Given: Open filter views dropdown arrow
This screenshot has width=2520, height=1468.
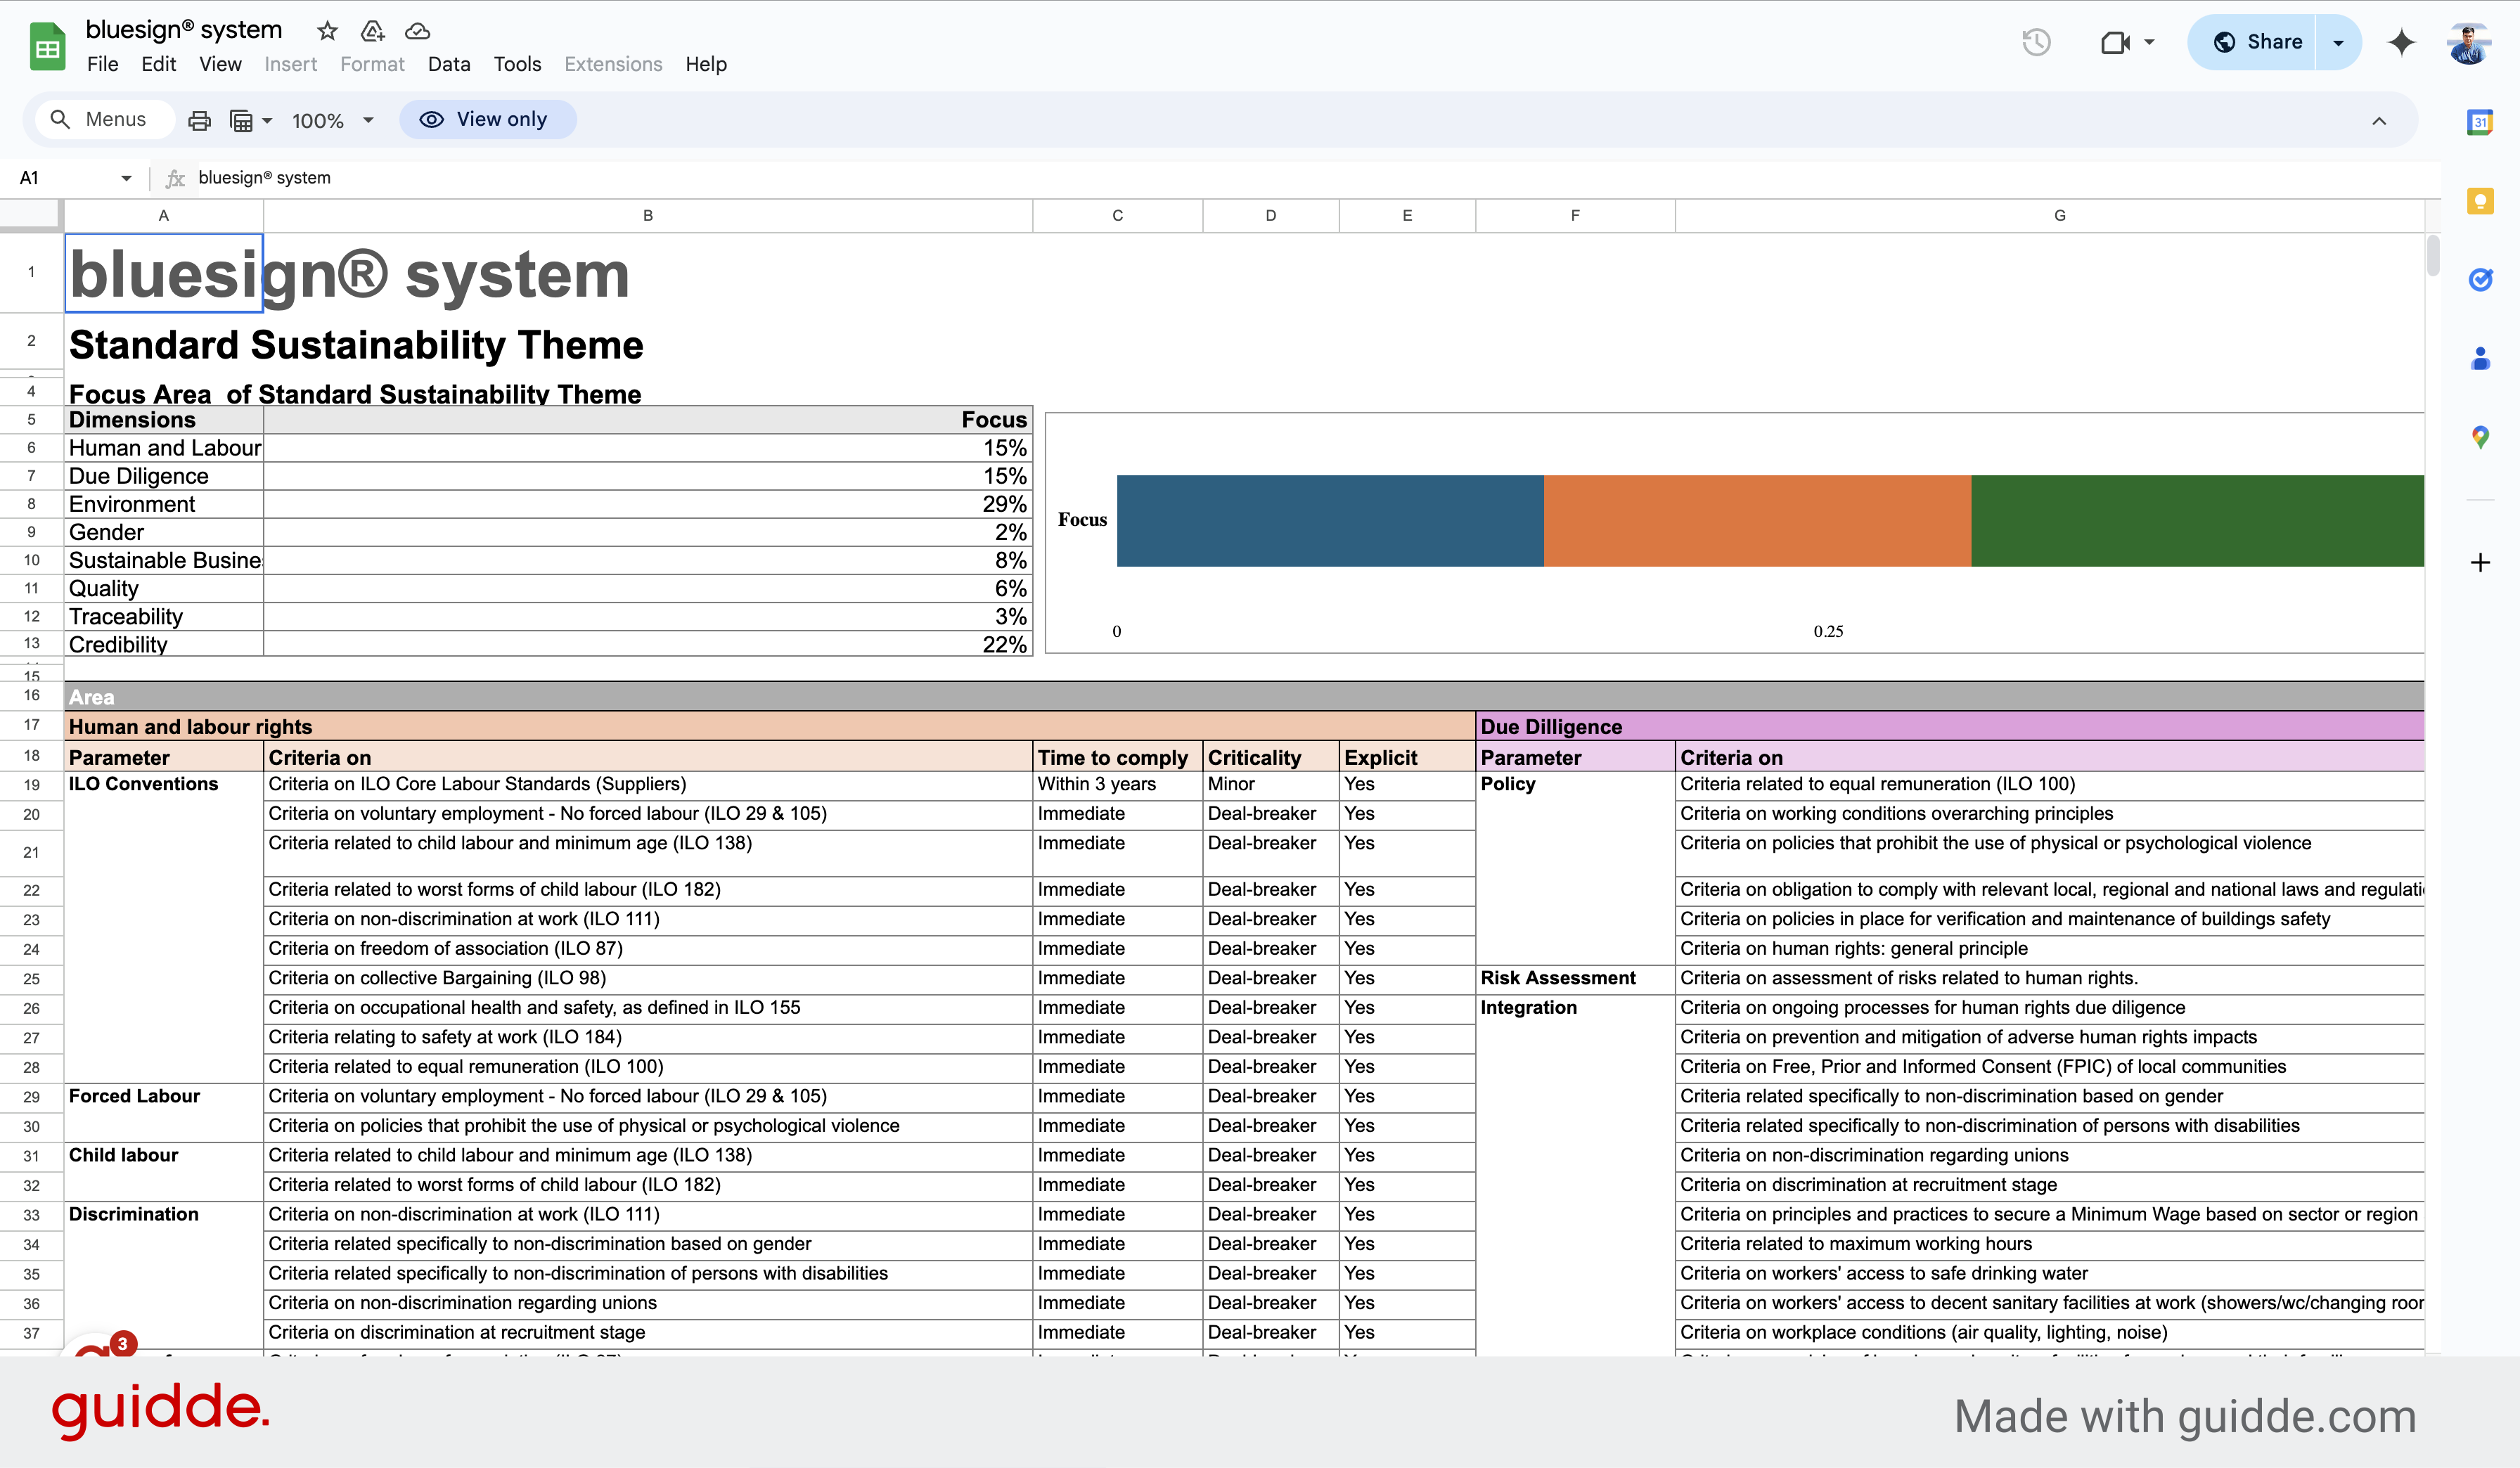Looking at the screenshot, I should pyautogui.click(x=267, y=120).
